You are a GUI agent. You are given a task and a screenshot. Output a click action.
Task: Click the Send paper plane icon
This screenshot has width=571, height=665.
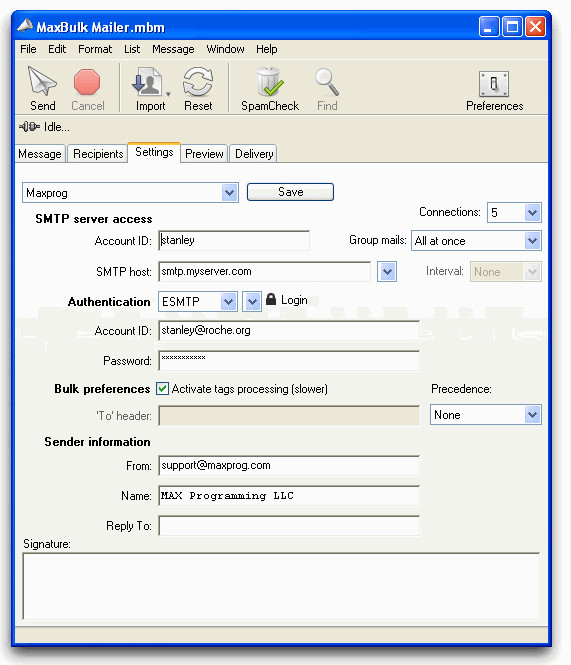pos(42,81)
